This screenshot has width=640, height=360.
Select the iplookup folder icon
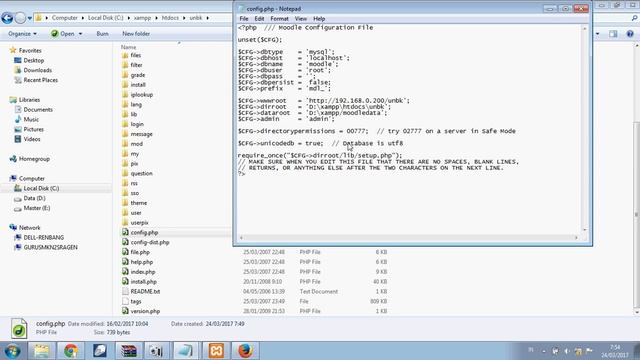point(125,94)
